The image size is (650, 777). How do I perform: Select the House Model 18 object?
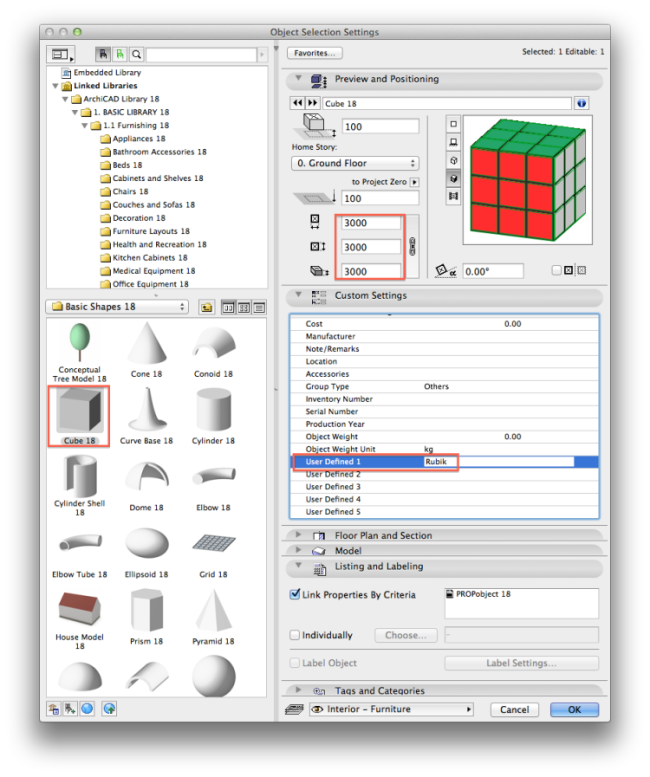point(79,619)
